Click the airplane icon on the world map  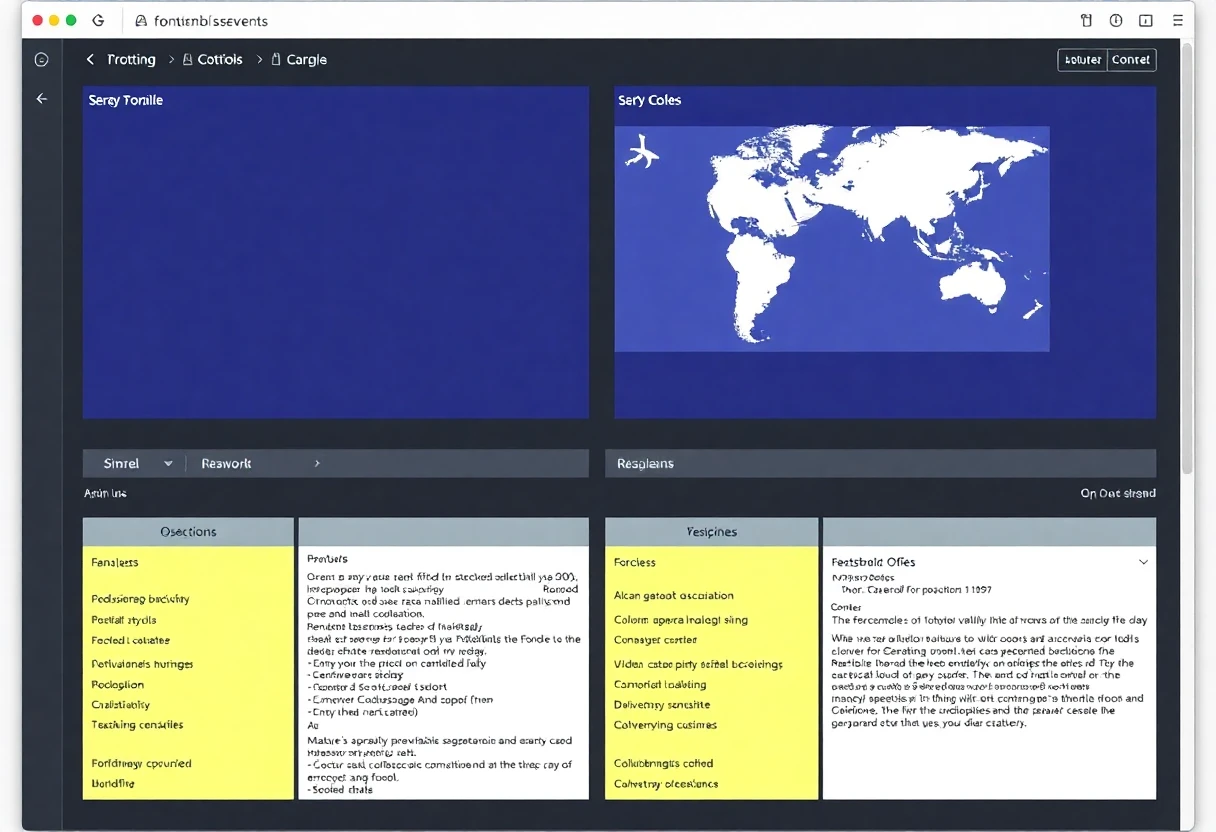point(642,153)
